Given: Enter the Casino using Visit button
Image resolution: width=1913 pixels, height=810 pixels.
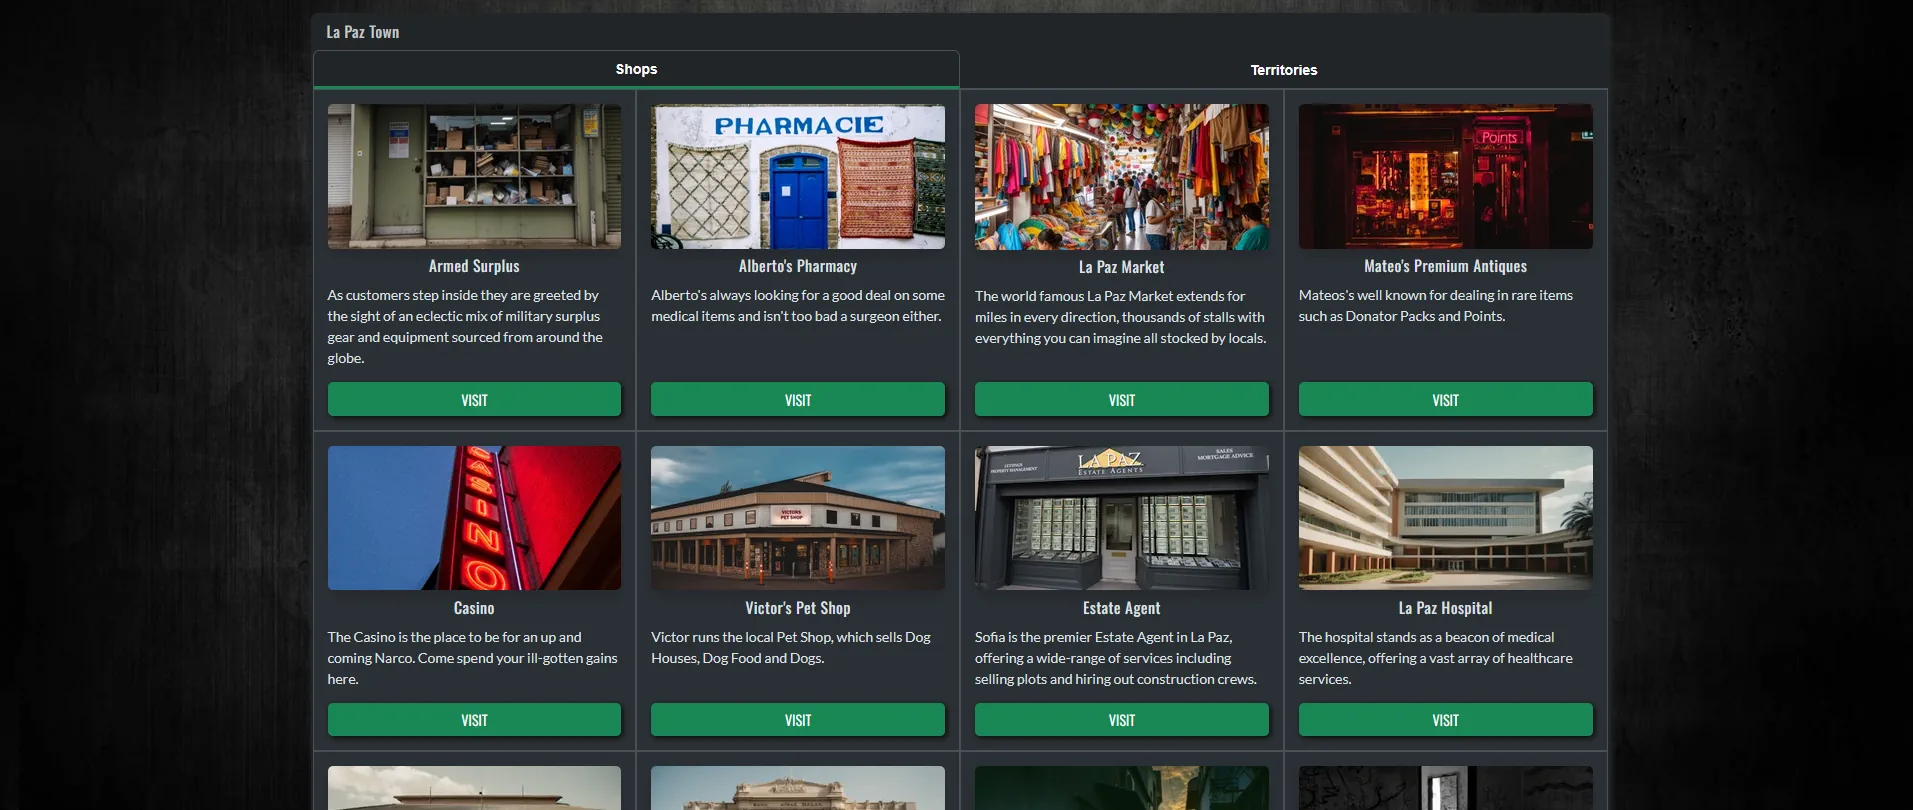Looking at the screenshot, I should [x=474, y=720].
